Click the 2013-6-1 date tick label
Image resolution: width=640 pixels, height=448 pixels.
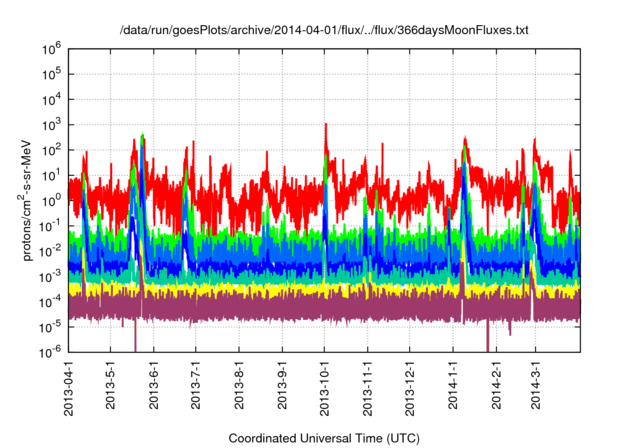[x=153, y=385]
